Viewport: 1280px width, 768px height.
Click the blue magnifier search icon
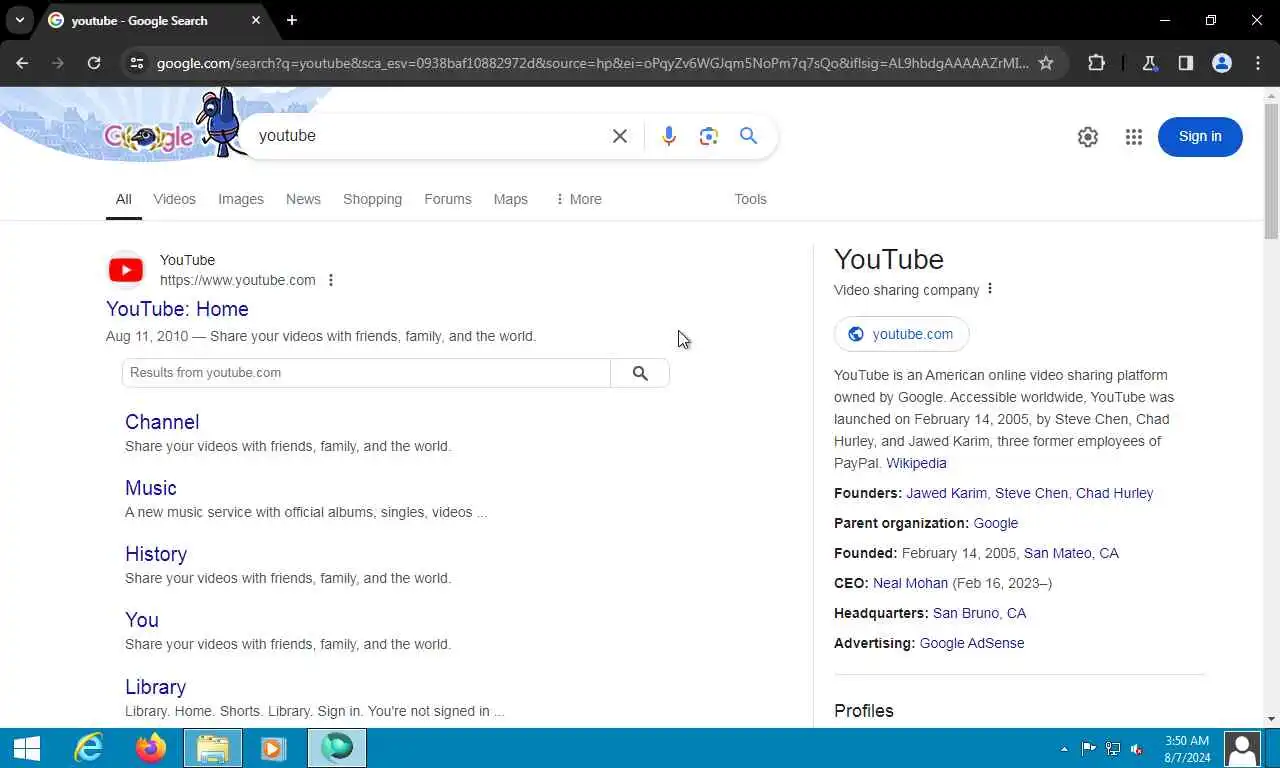[x=748, y=136]
